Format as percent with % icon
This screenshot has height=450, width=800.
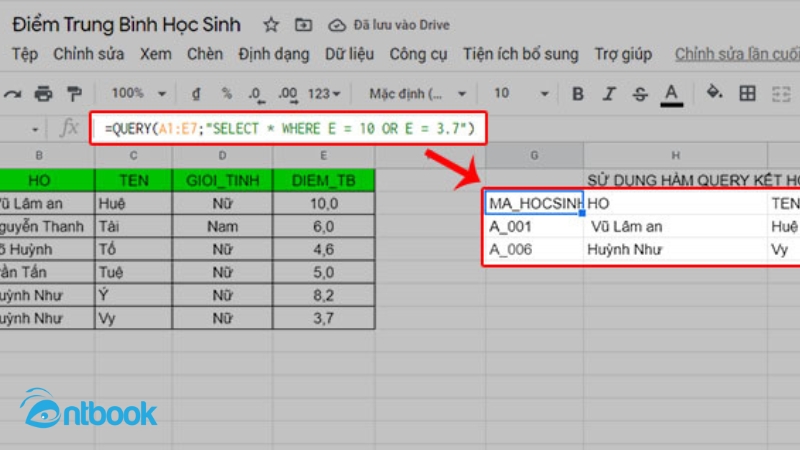pyautogui.click(x=227, y=94)
